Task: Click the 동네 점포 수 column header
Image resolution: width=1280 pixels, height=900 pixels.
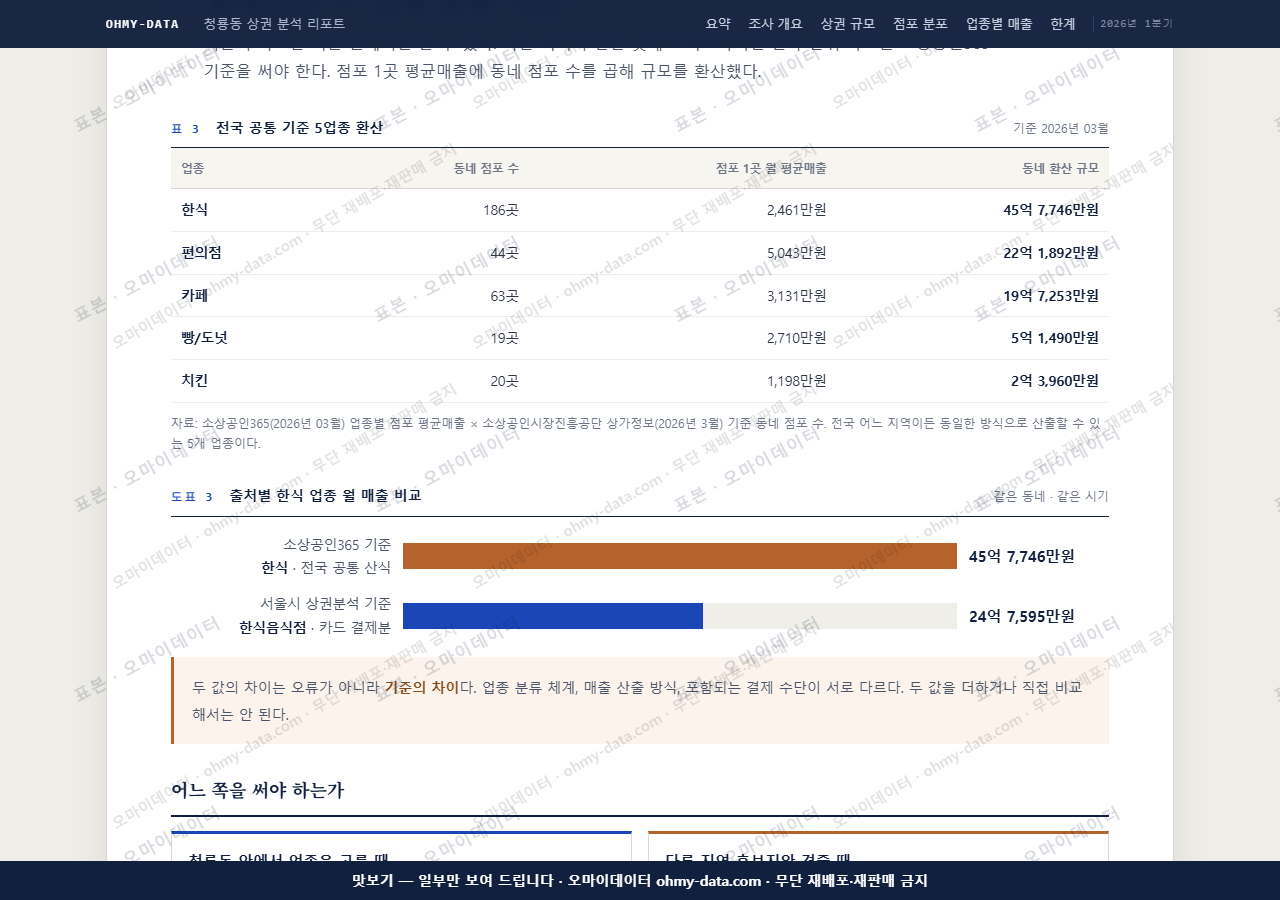Action: tap(485, 168)
